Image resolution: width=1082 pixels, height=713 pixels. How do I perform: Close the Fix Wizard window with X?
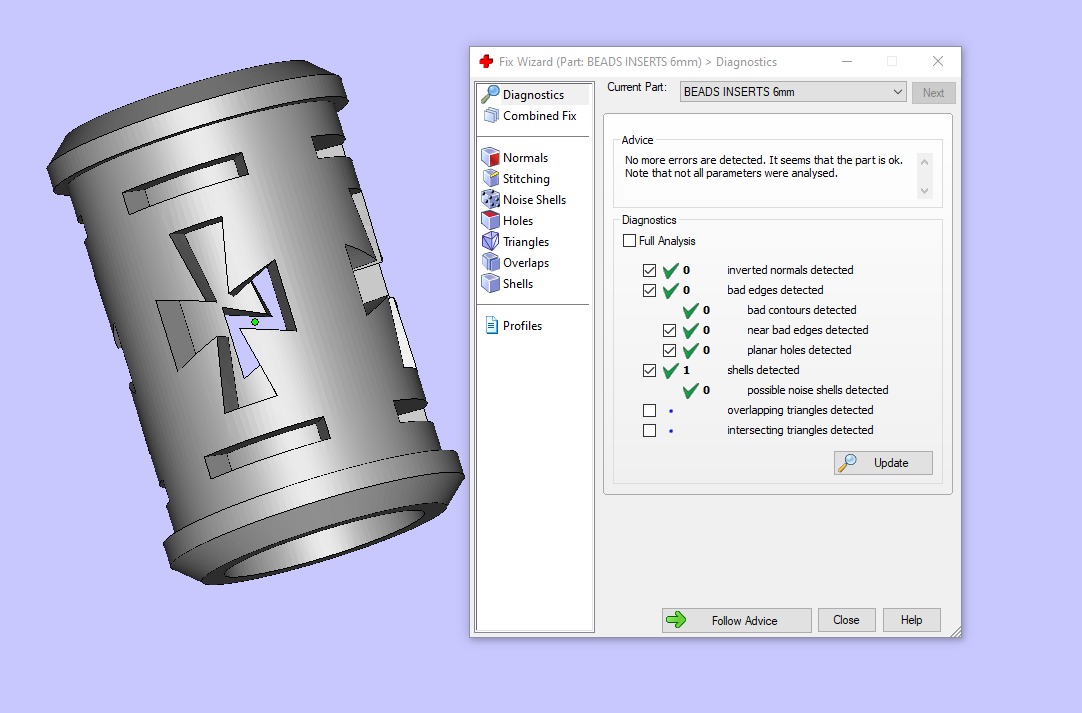point(937,61)
